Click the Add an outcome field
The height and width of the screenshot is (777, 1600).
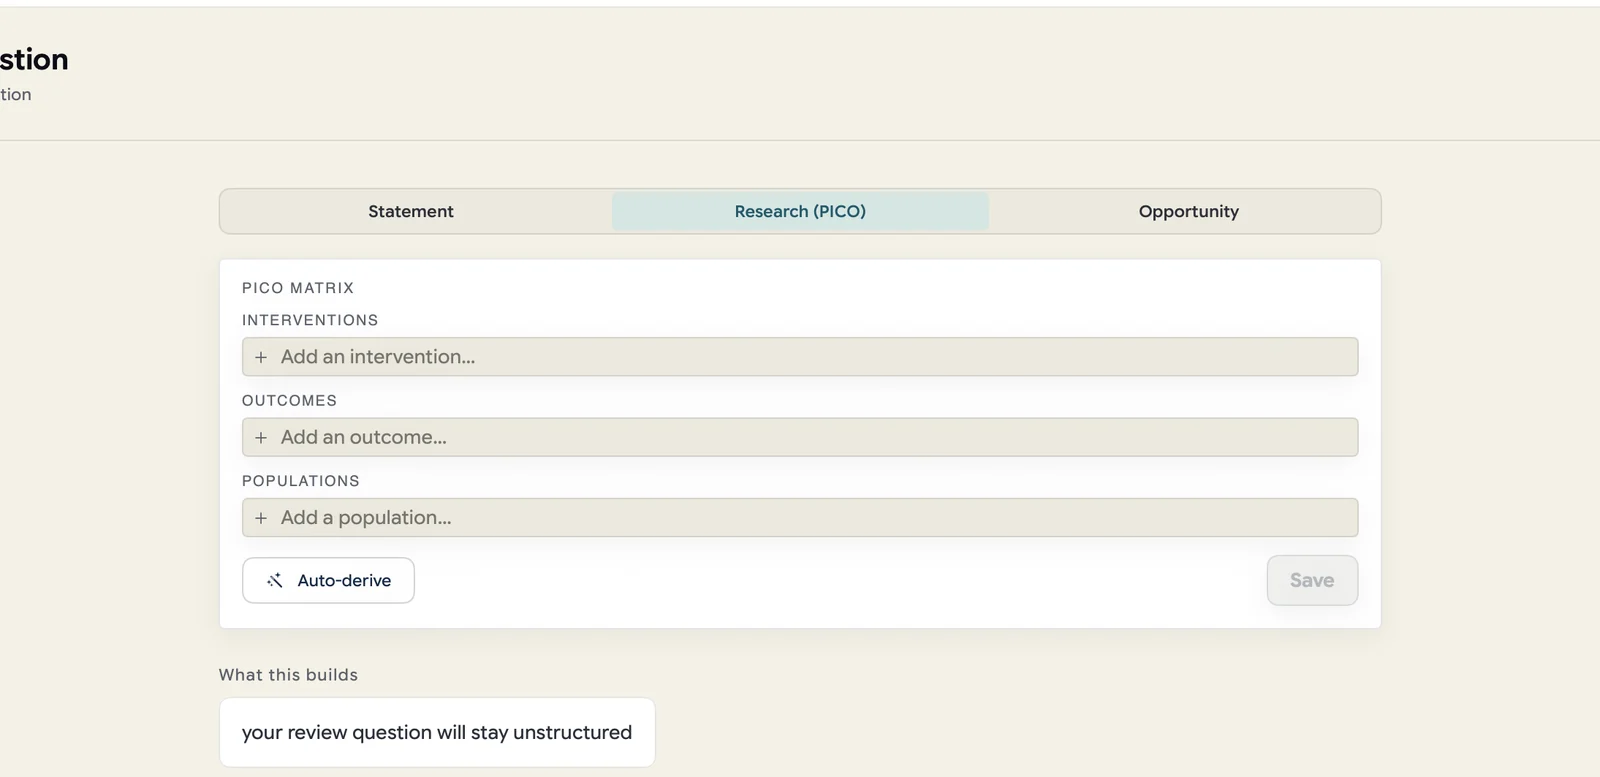(800, 437)
